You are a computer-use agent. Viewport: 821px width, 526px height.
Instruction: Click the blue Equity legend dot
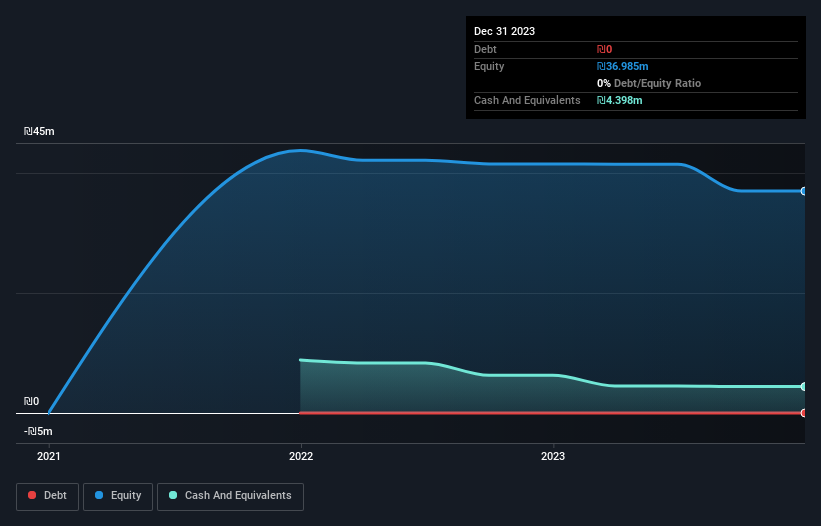[x=99, y=495]
